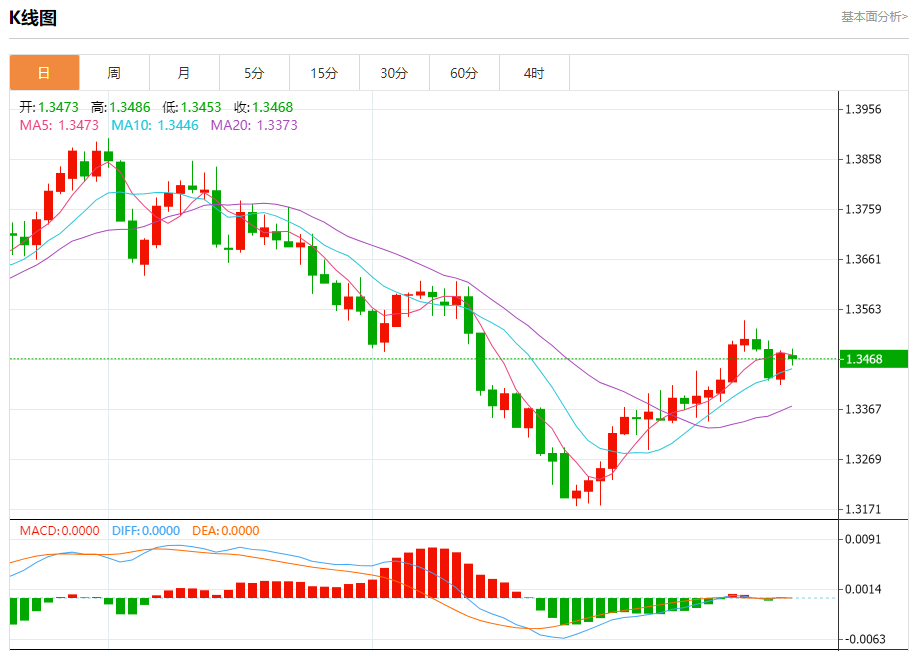Click the 1.3956 price axis label

click(x=863, y=109)
